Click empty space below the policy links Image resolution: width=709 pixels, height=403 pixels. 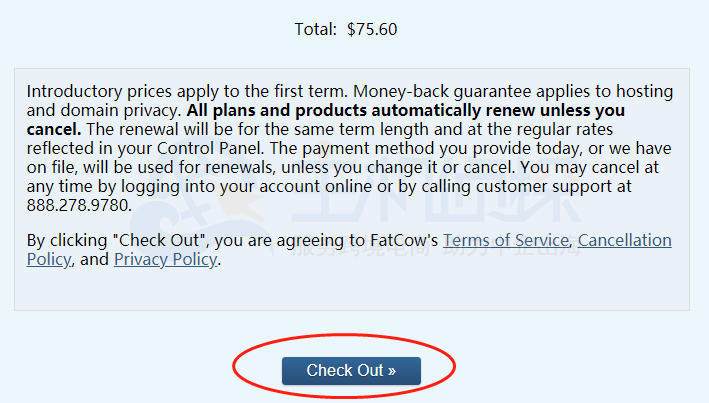pyautogui.click(x=350, y=290)
